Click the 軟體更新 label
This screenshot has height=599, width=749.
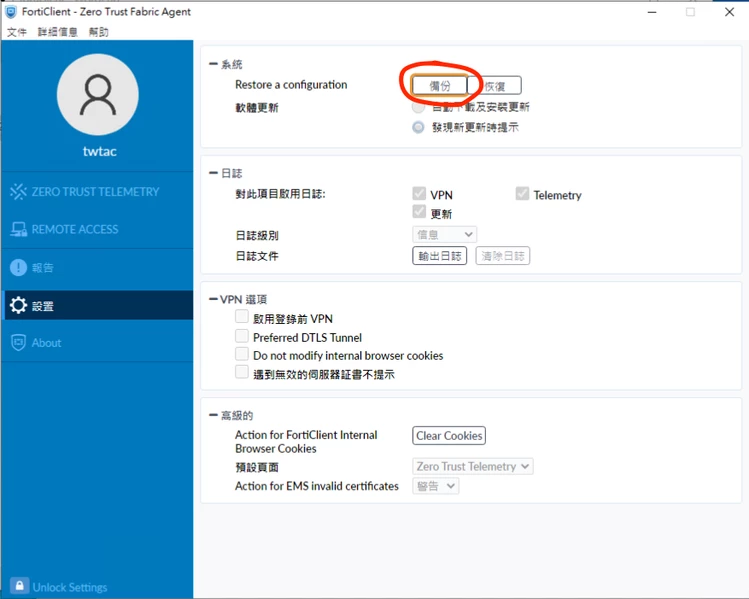(x=257, y=107)
